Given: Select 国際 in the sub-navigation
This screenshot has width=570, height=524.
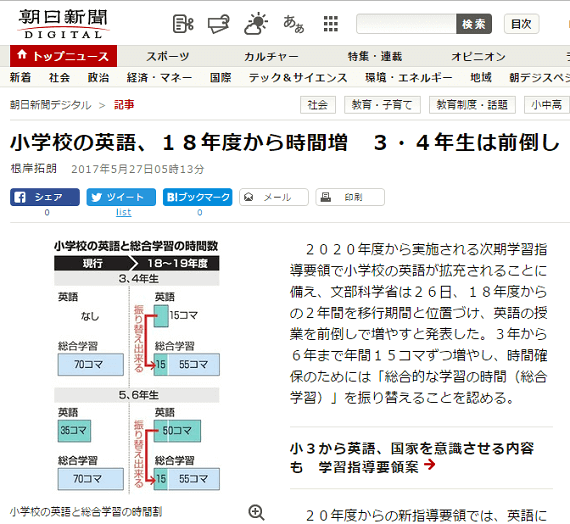Looking at the screenshot, I should point(220,77).
